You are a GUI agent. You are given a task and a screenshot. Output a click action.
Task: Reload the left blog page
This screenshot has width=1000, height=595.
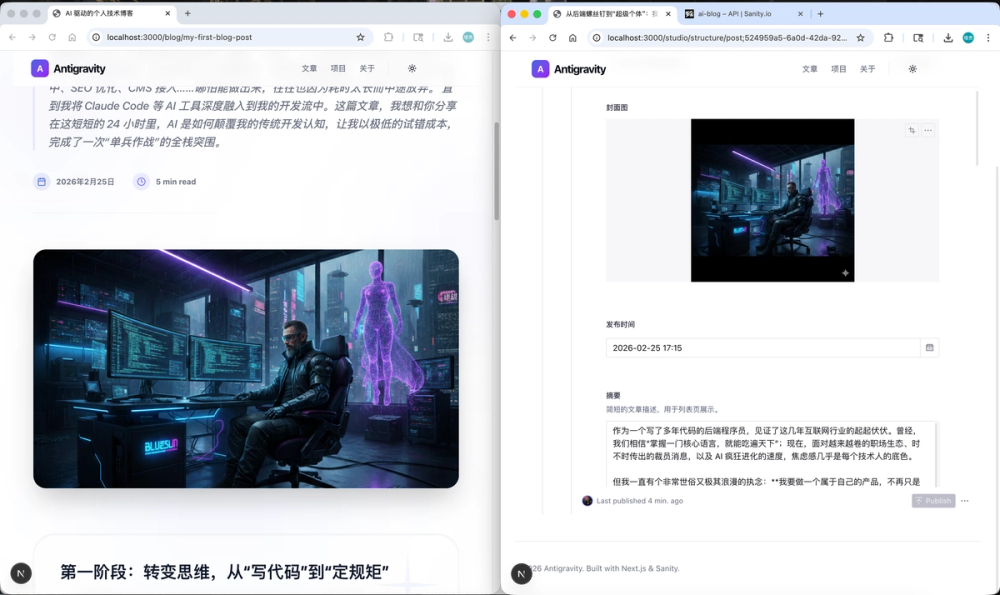pyautogui.click(x=52, y=37)
